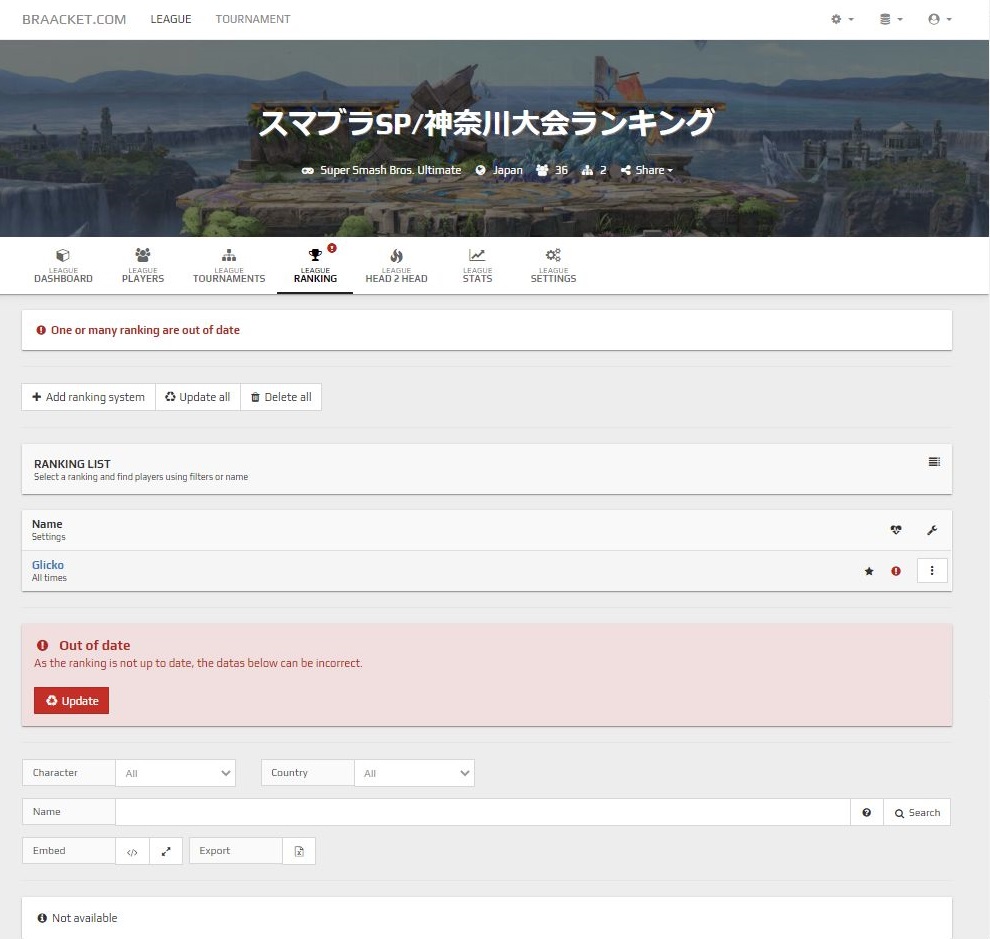990x939 pixels.
Task: Open the League Settings tab
Action: 553,266
